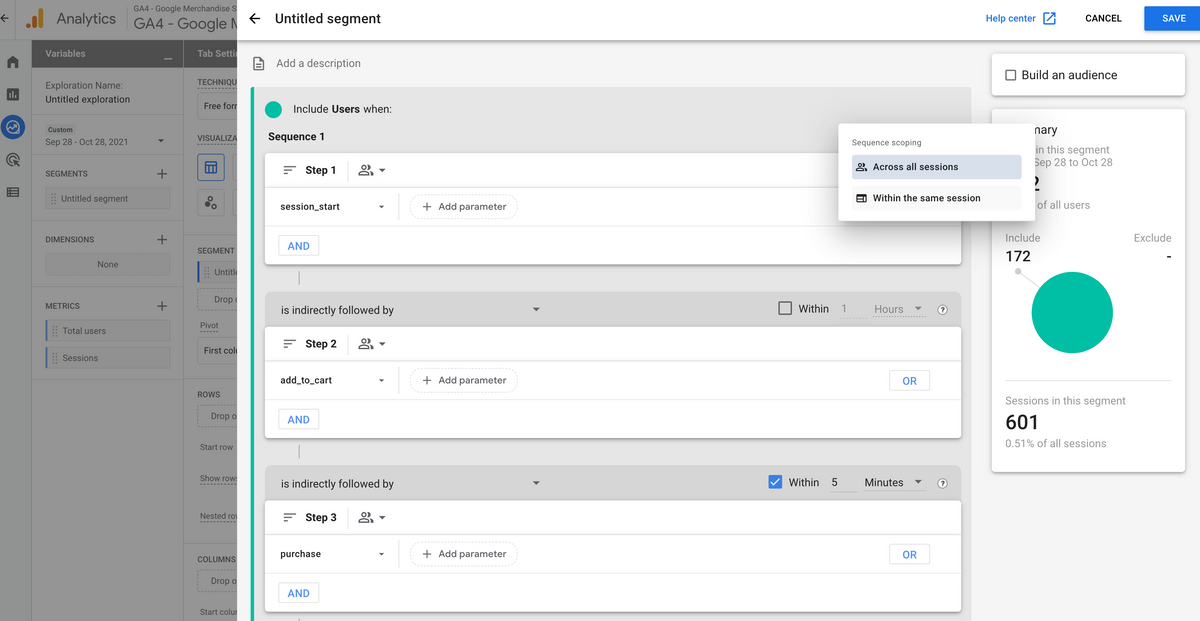Click SAVE to save the segment
Viewport: 1200px width, 621px height.
point(1171,17)
